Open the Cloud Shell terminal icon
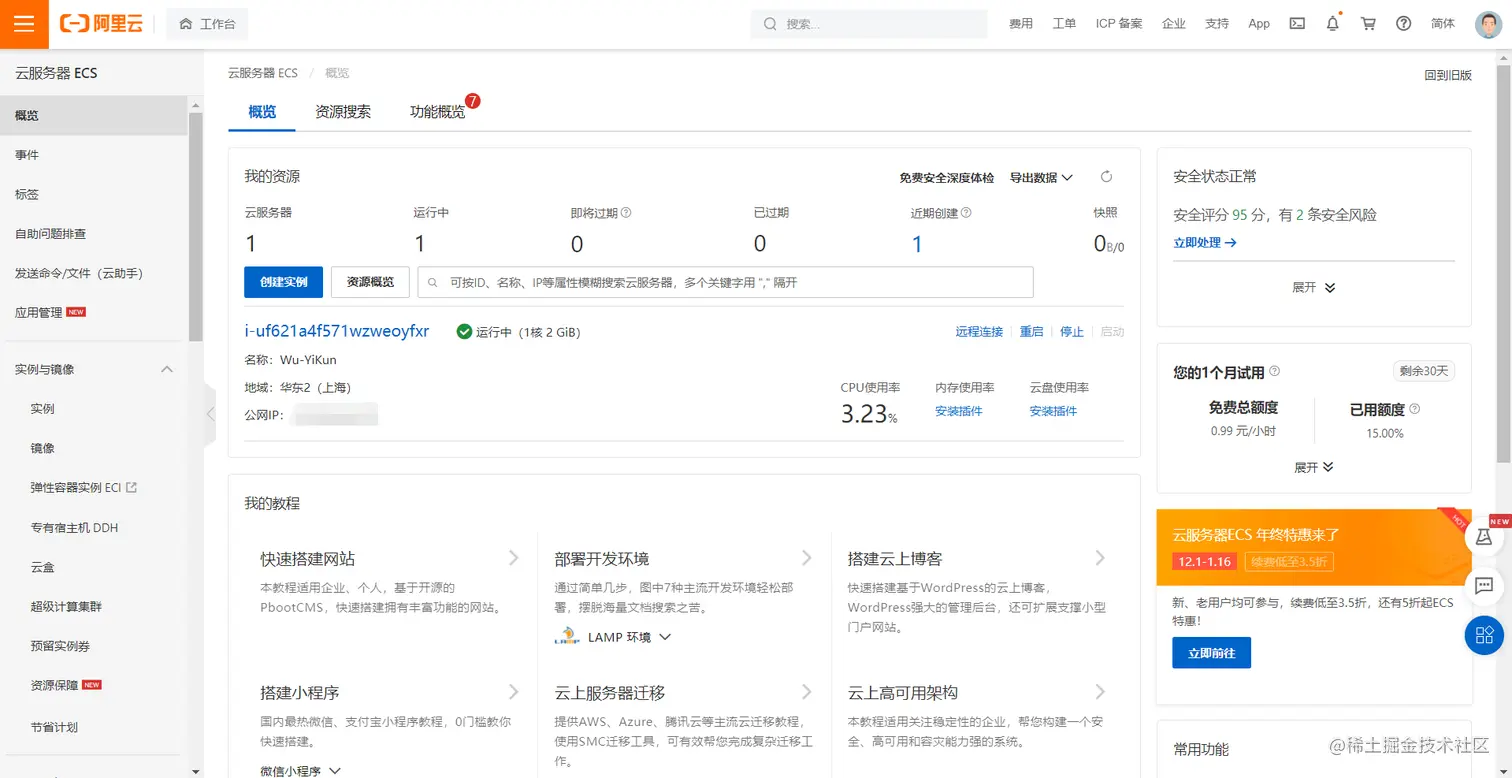The width and height of the screenshot is (1512, 778). point(1297,24)
